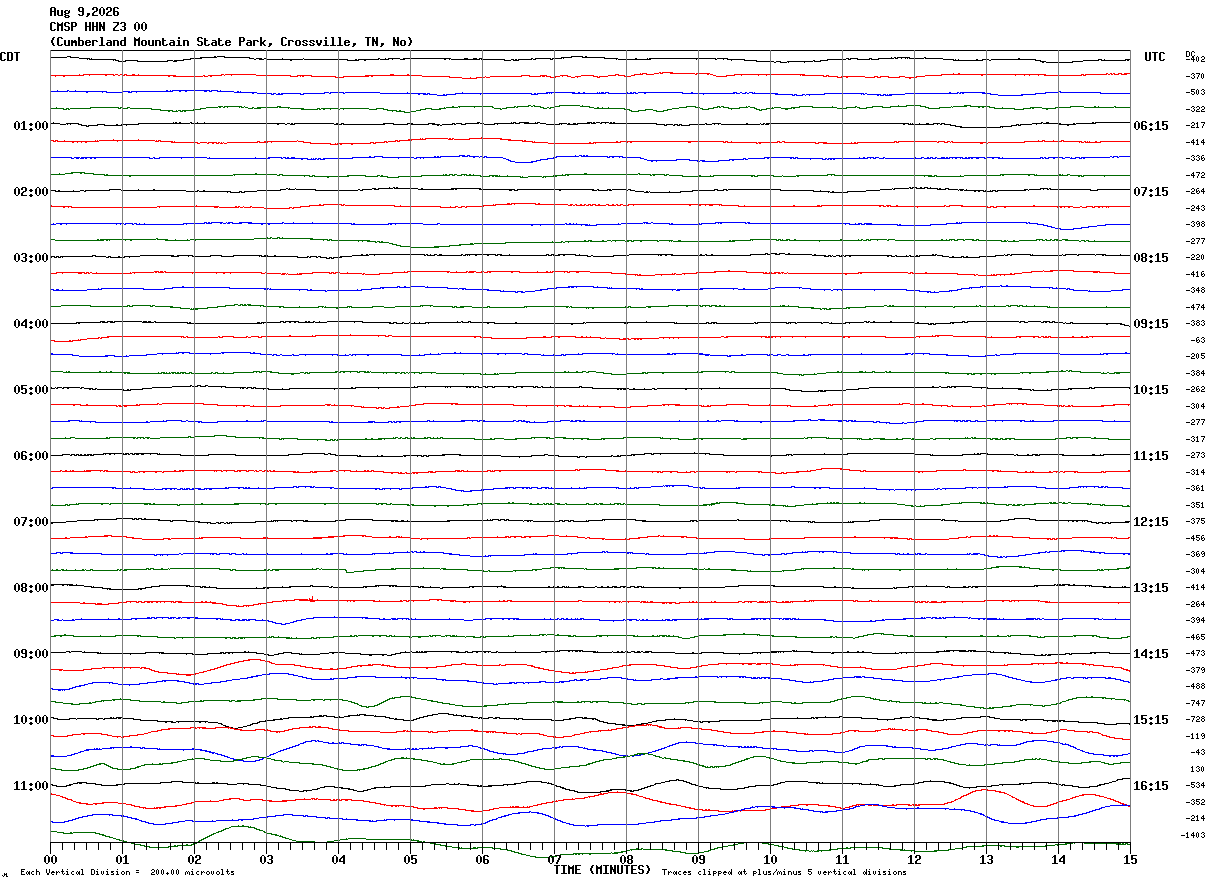This screenshot has width=1210, height=886.
Task: Select the station header 'CMSP HHN Z3 00'
Action: tap(98, 27)
